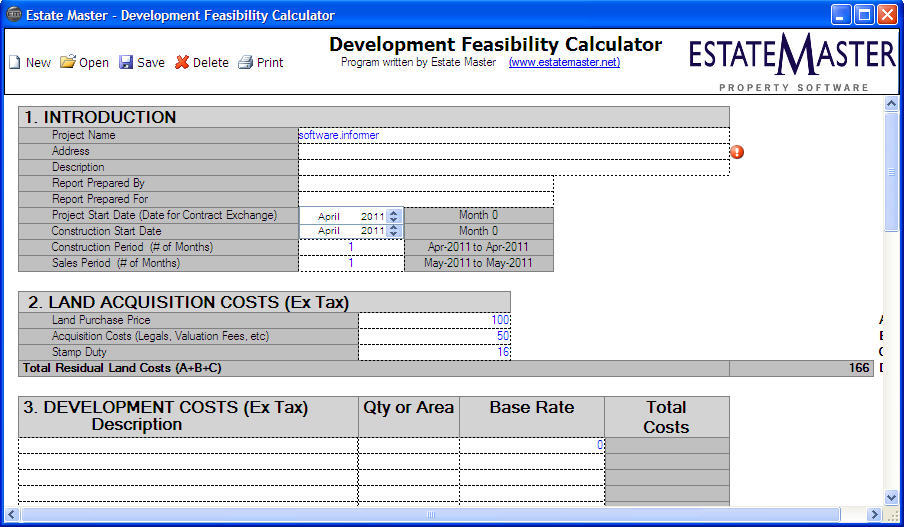Viewport: 904px width, 527px height.
Task: Click the horizontal scrollbar left arrow
Action: coord(12,514)
